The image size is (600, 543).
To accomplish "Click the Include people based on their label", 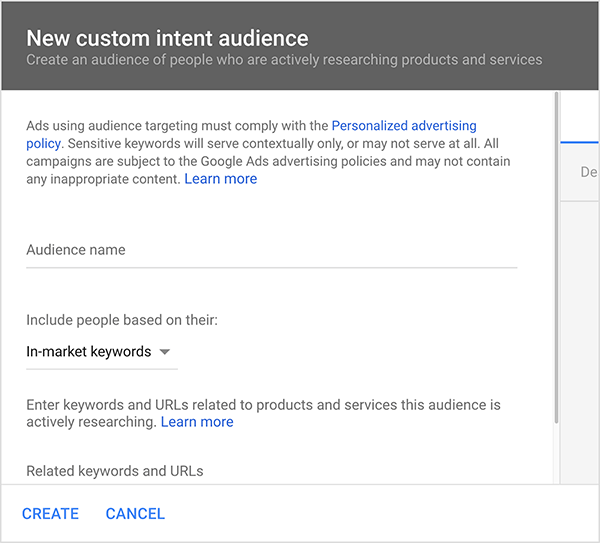I will [x=122, y=320].
